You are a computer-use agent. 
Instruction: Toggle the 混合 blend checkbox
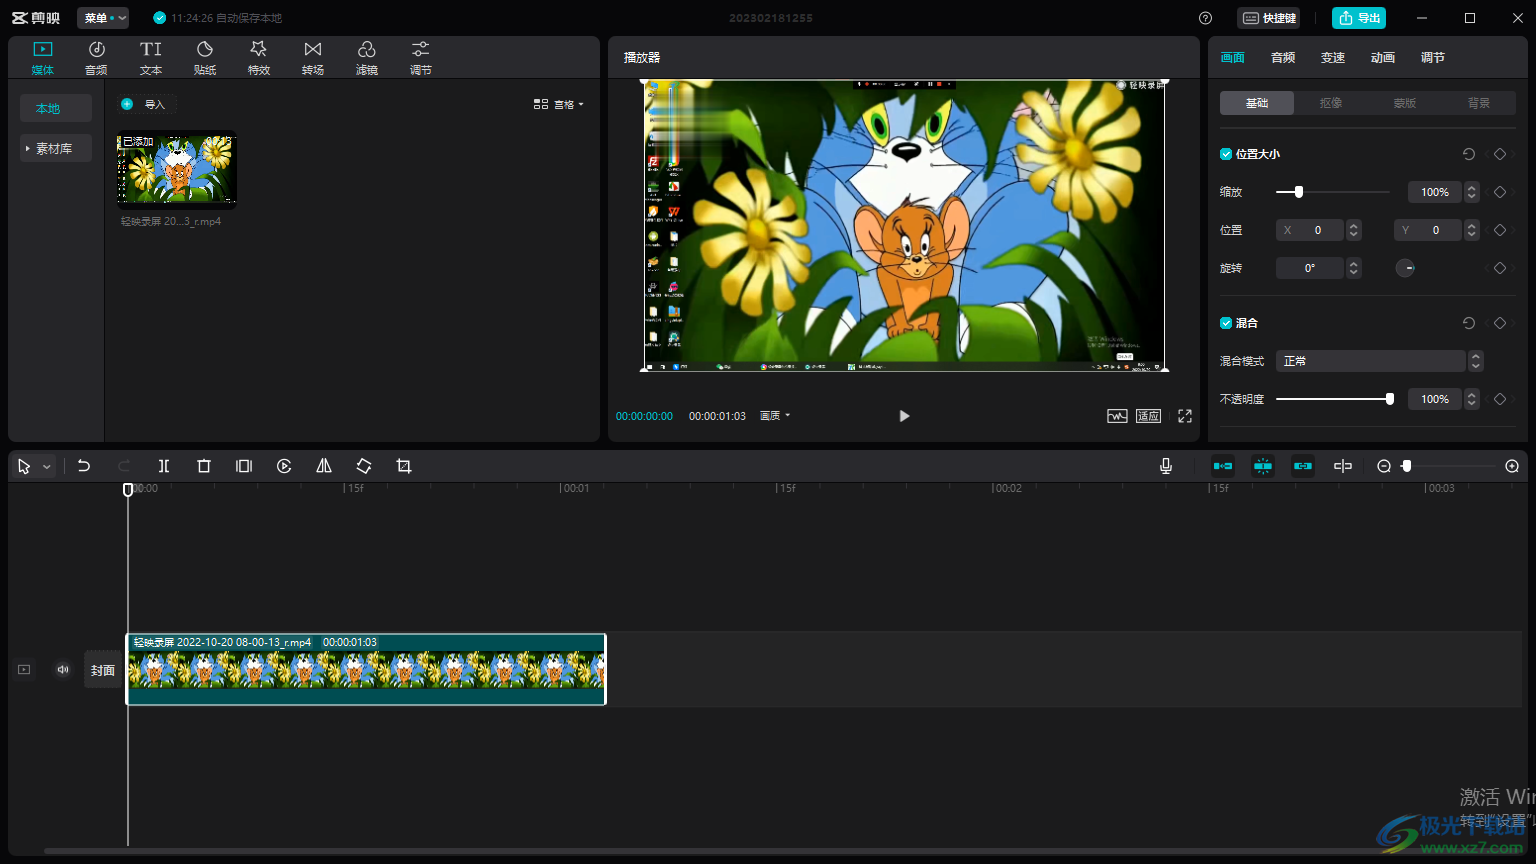coord(1226,323)
